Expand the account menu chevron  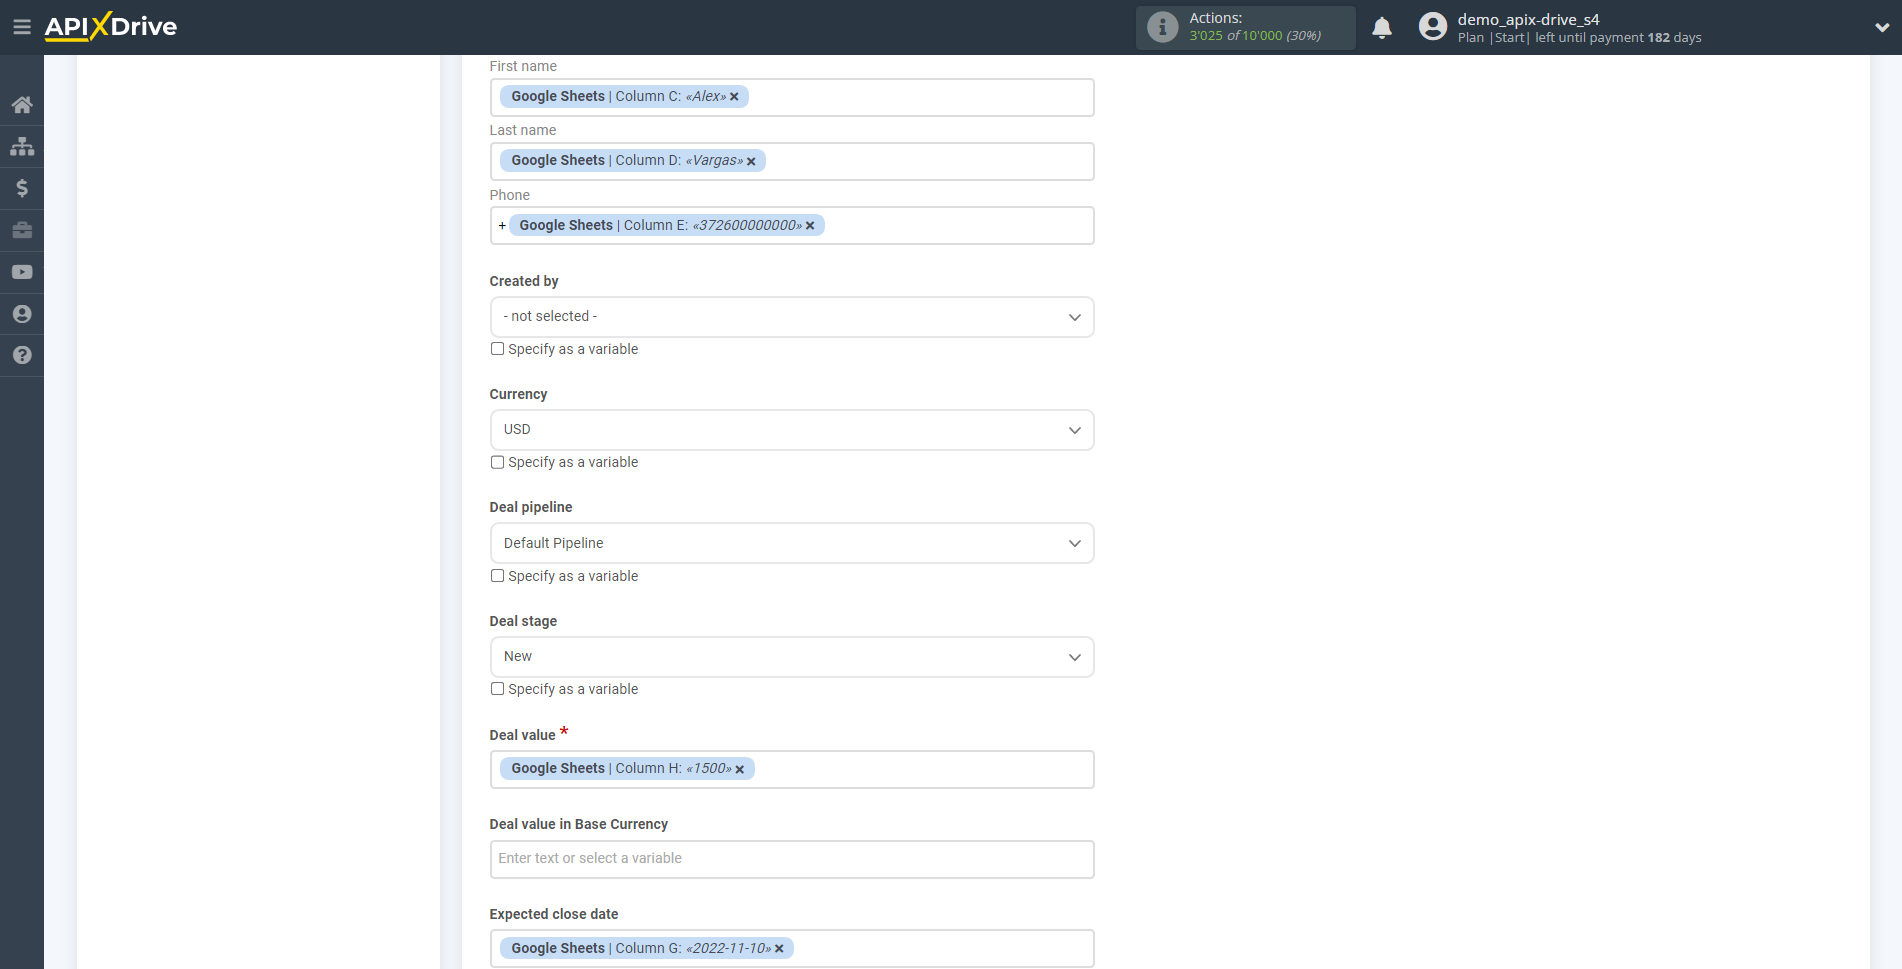click(1882, 28)
